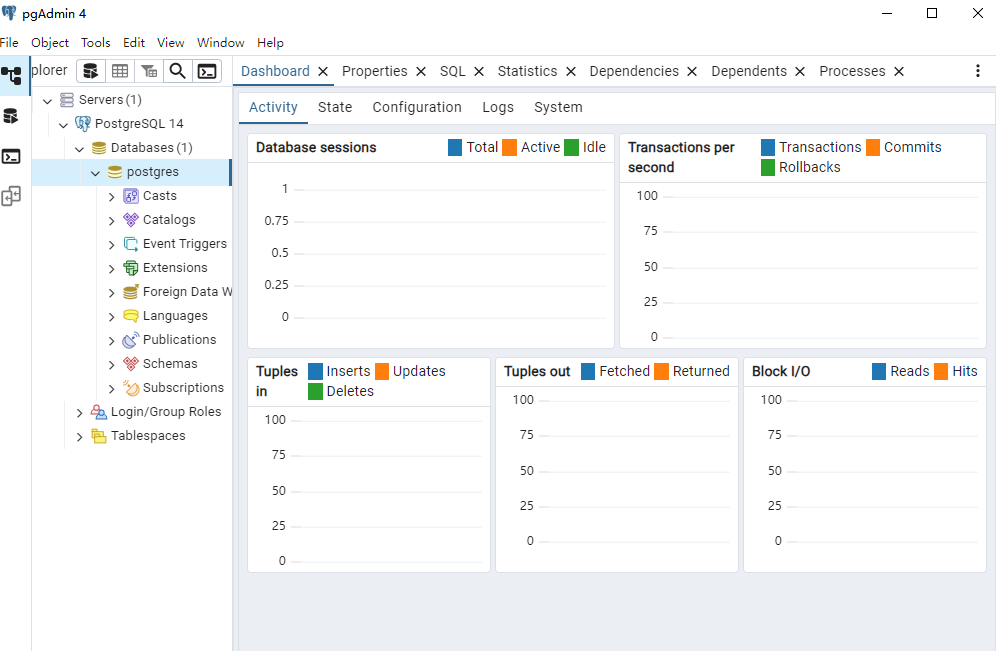Image resolution: width=996 pixels, height=651 pixels.
Task: Open the Window menu
Action: click(220, 43)
